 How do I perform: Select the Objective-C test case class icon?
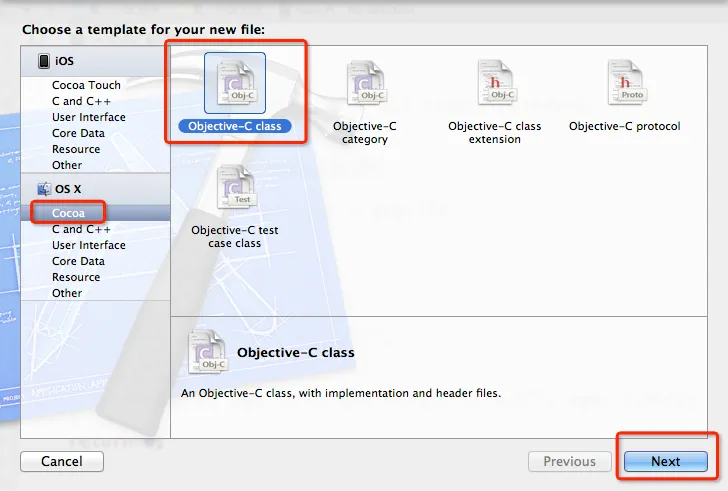click(x=235, y=187)
